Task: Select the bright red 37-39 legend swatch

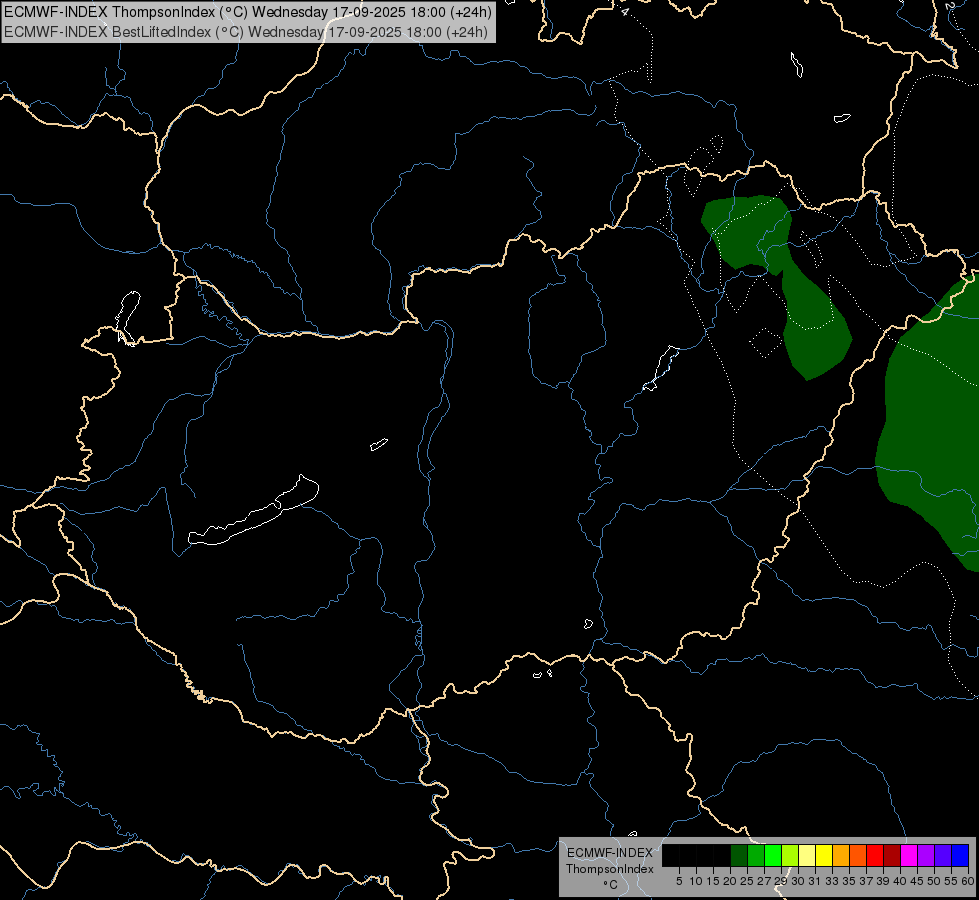Action: point(875,856)
